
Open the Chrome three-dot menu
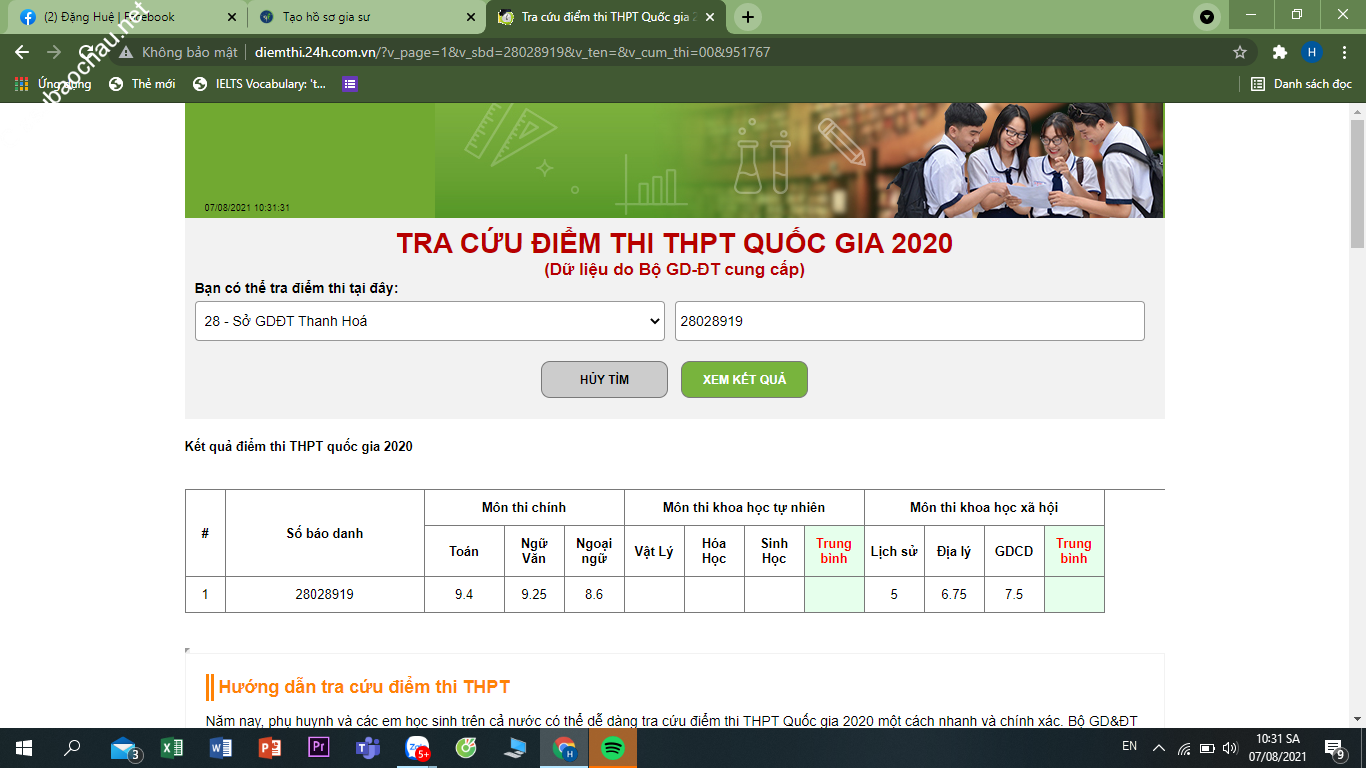1344,52
